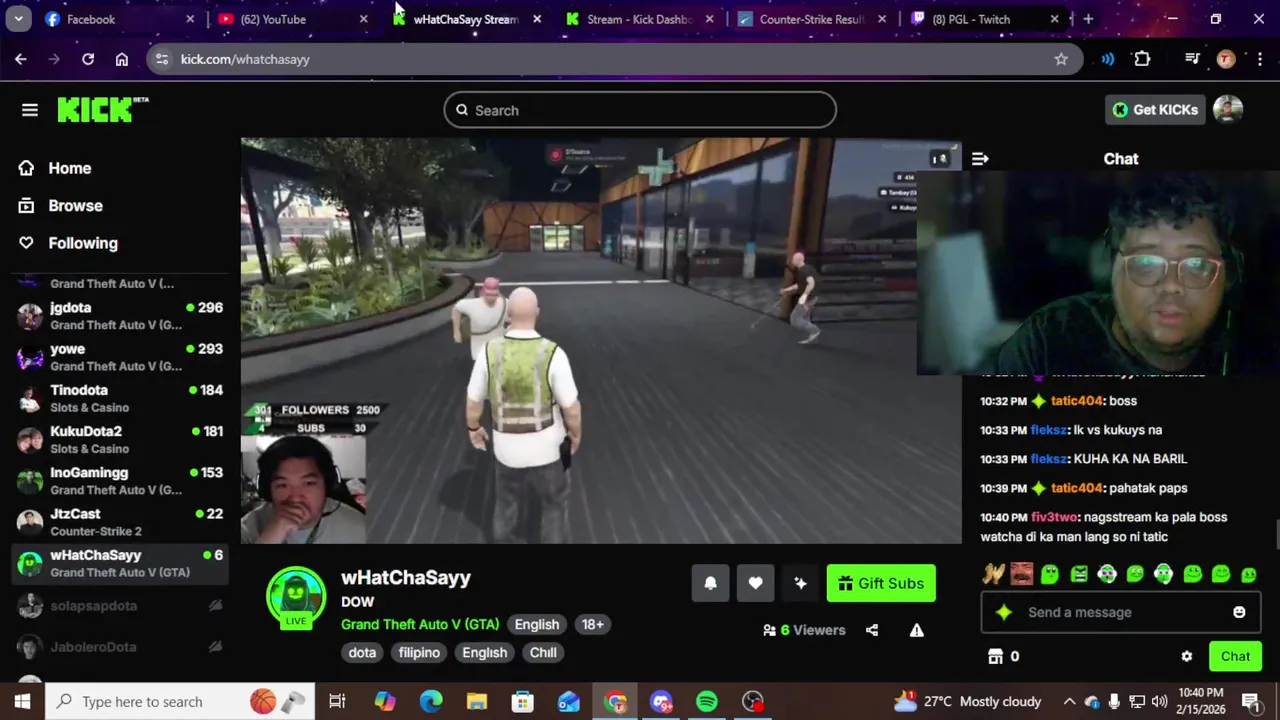
Task: Open Windows Start menu
Action: (22, 702)
